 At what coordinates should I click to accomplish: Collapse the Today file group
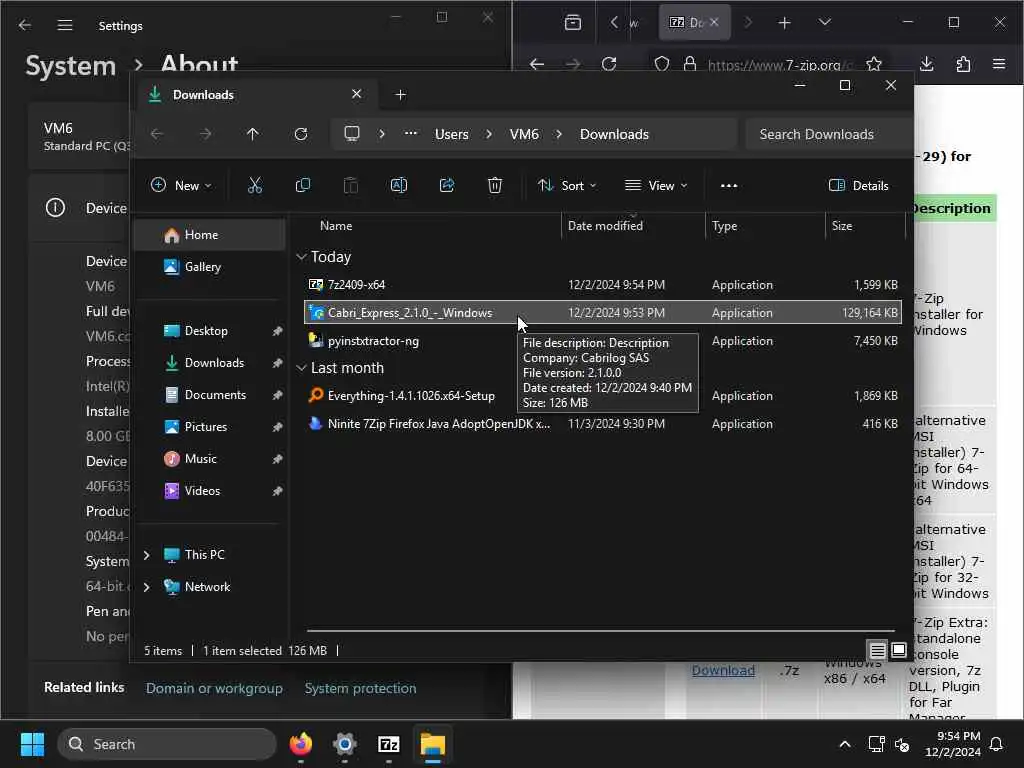pos(301,257)
